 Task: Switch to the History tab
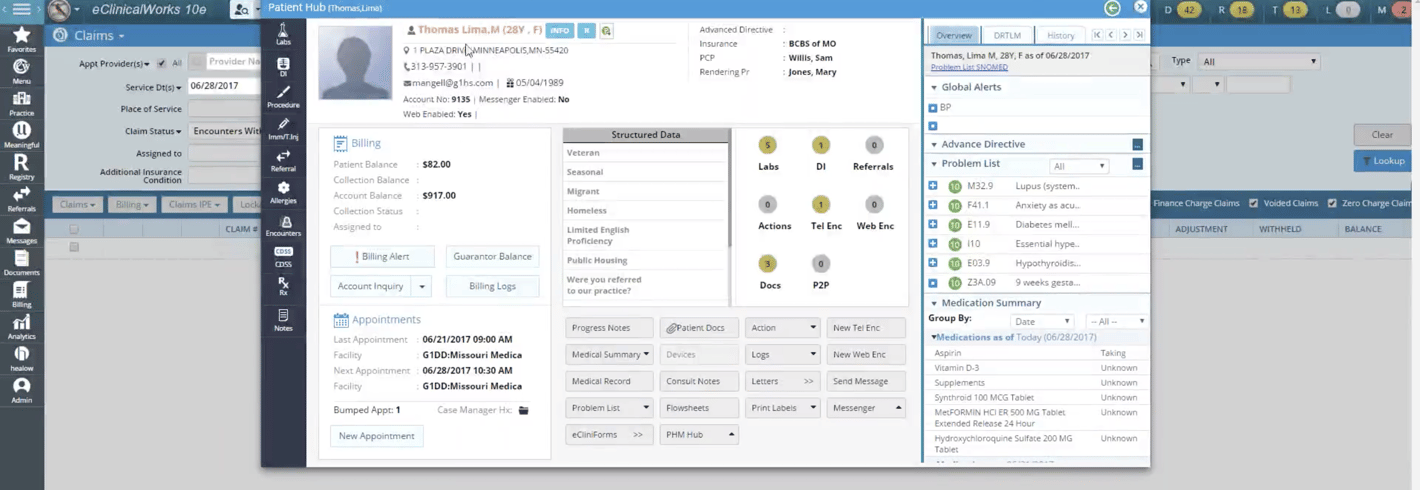pyautogui.click(x=1060, y=35)
